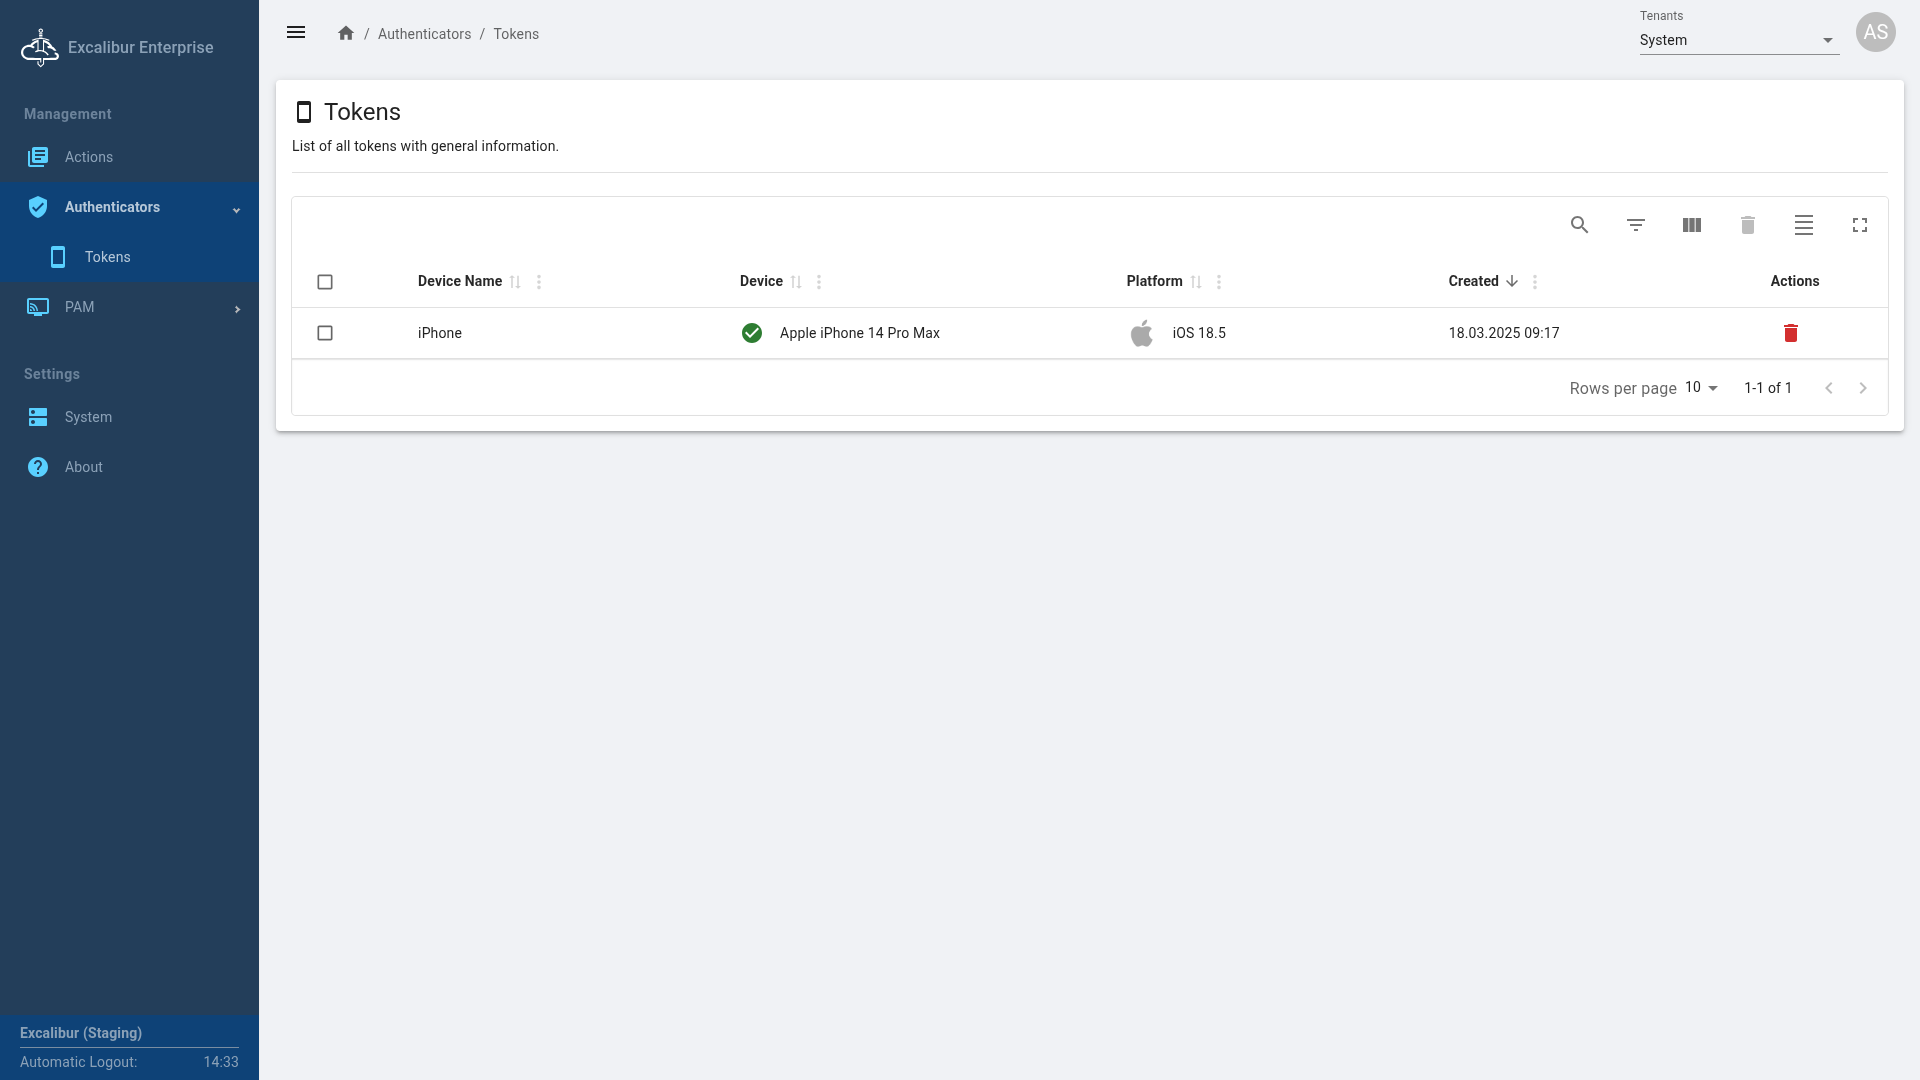The height and width of the screenshot is (1080, 1920).
Task: Click the filter list icon
Action: click(1635, 225)
